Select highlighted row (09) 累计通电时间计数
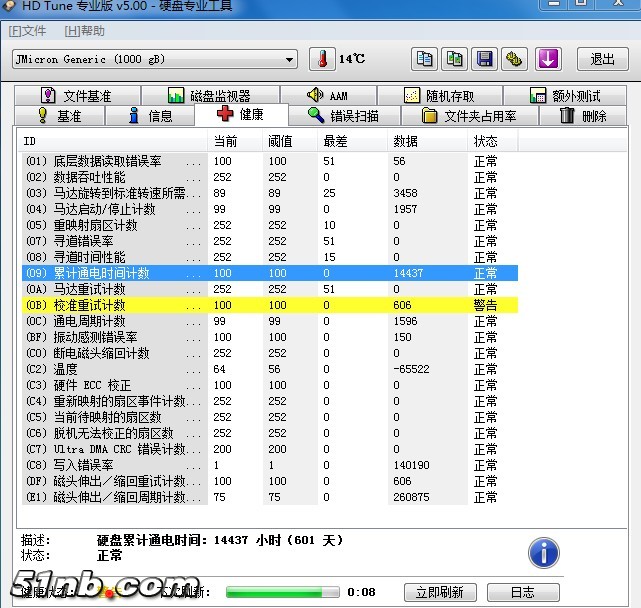This screenshot has width=641, height=608. pos(270,273)
